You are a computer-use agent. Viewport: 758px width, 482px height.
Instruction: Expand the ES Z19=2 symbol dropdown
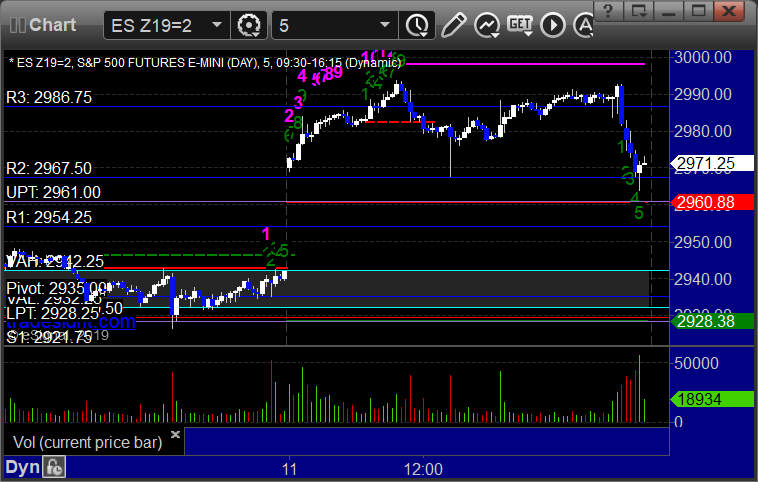point(217,25)
